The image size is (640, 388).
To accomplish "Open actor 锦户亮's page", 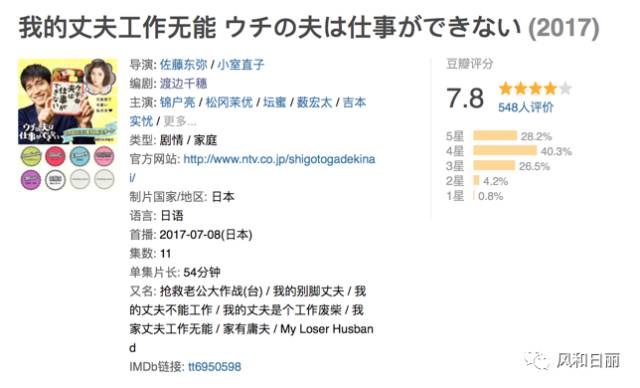I will pos(178,102).
